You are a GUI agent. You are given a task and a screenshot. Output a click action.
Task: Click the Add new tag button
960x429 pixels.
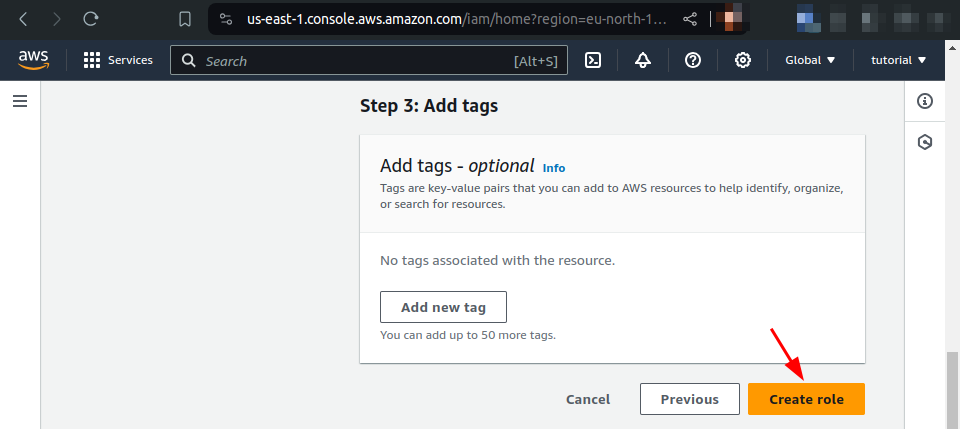tap(443, 307)
